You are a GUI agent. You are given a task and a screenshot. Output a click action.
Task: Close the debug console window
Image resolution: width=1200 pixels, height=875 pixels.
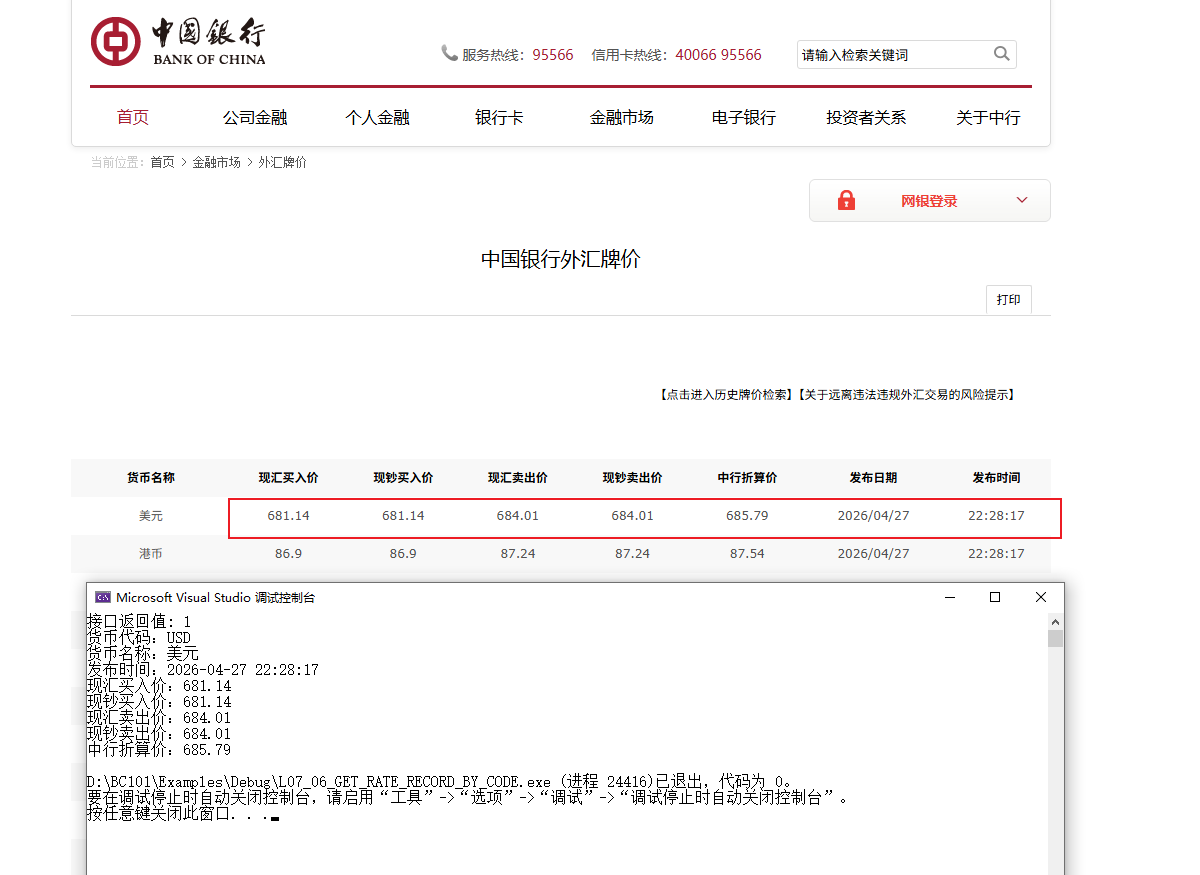(1041, 597)
